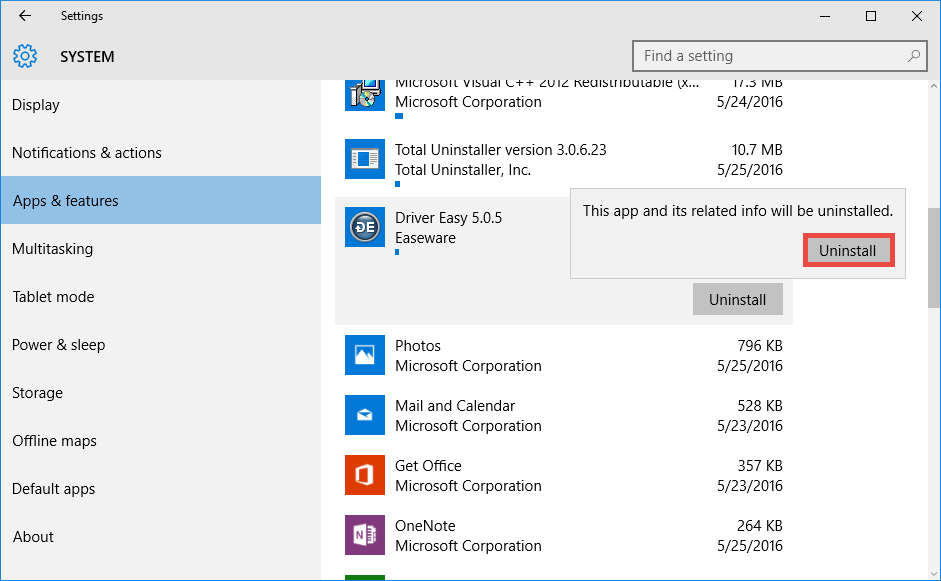Select the Driver Easy 5.0.5 entry name
The width and height of the screenshot is (941, 581).
pos(448,218)
